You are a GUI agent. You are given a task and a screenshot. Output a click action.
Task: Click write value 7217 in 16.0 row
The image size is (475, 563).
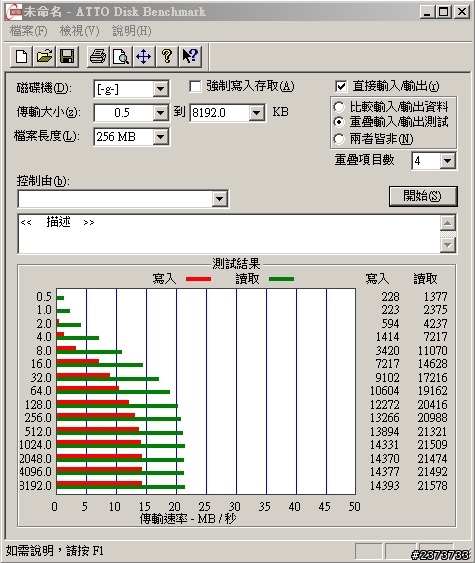point(387,364)
